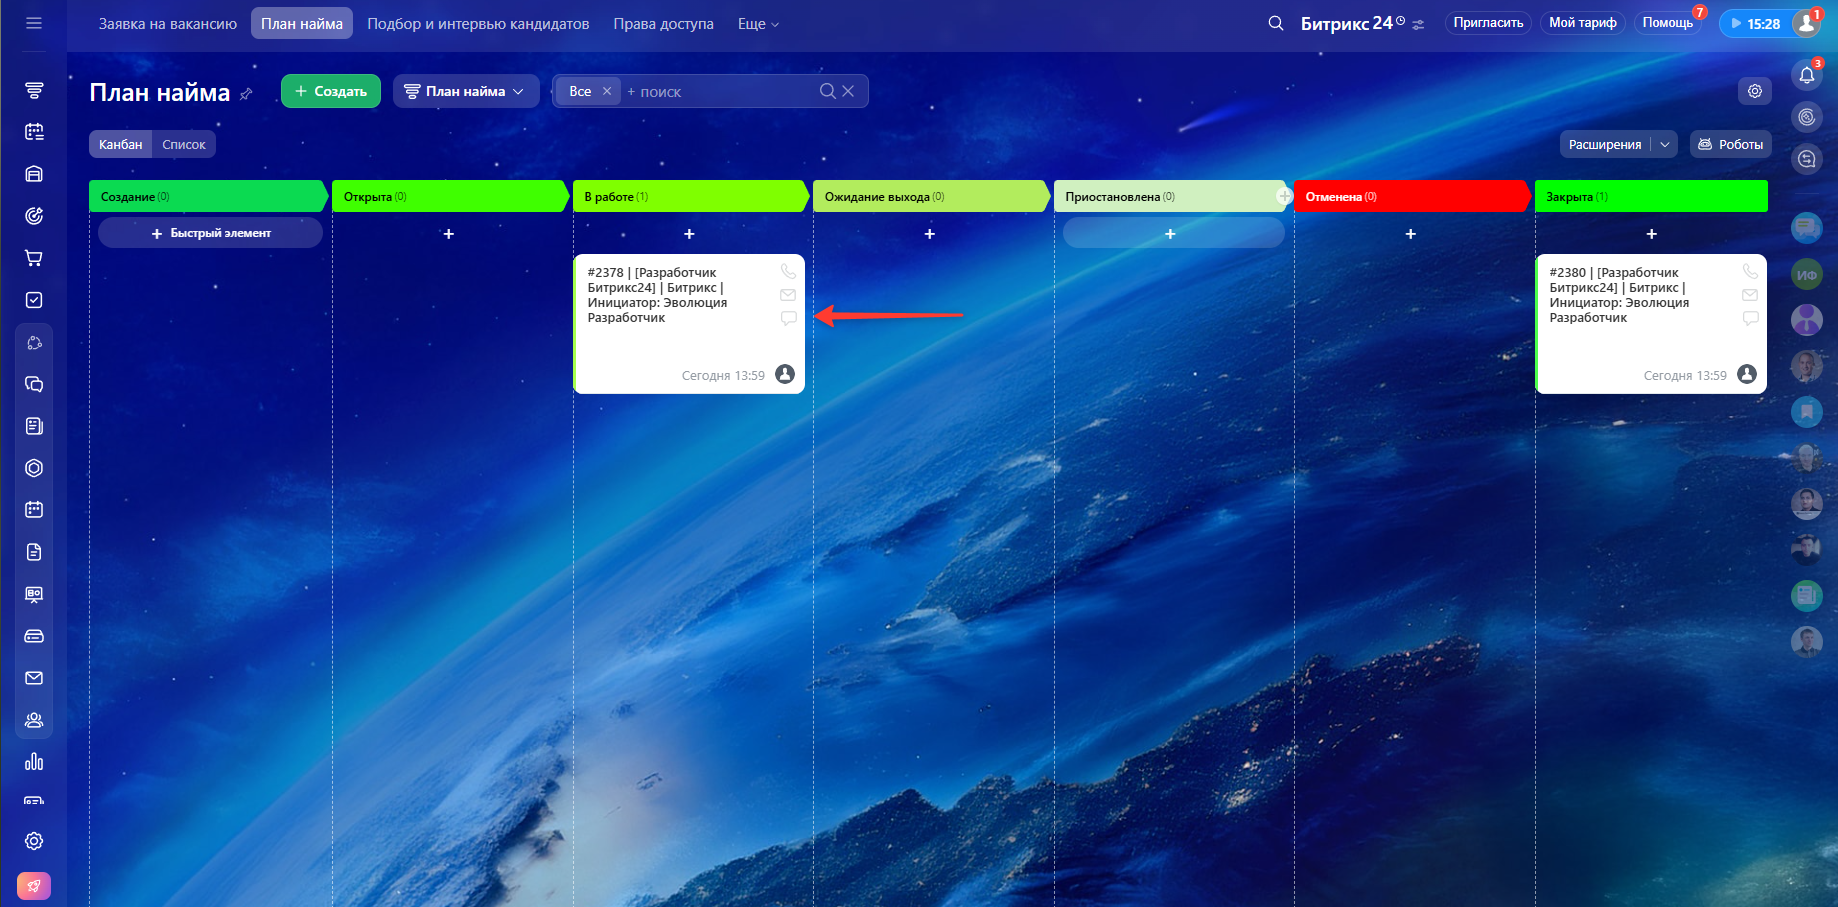The width and height of the screenshot is (1838, 907).
Task: Open the news feed icon in sidebar
Action: click(34, 426)
